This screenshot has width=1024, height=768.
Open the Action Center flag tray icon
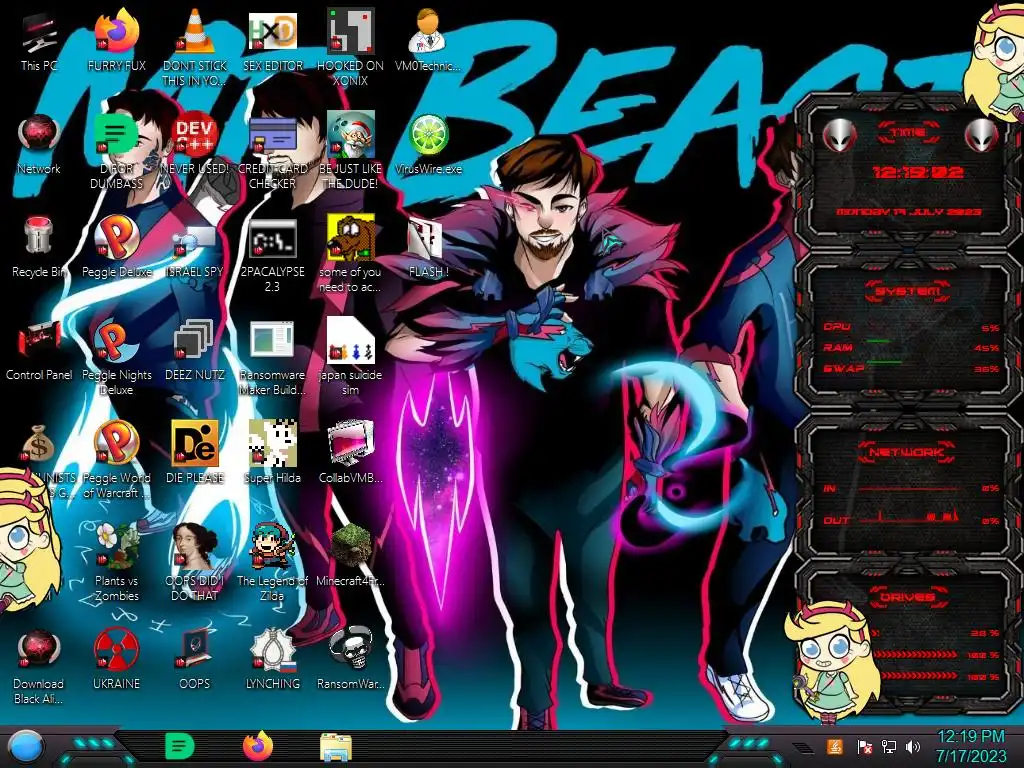tap(864, 746)
